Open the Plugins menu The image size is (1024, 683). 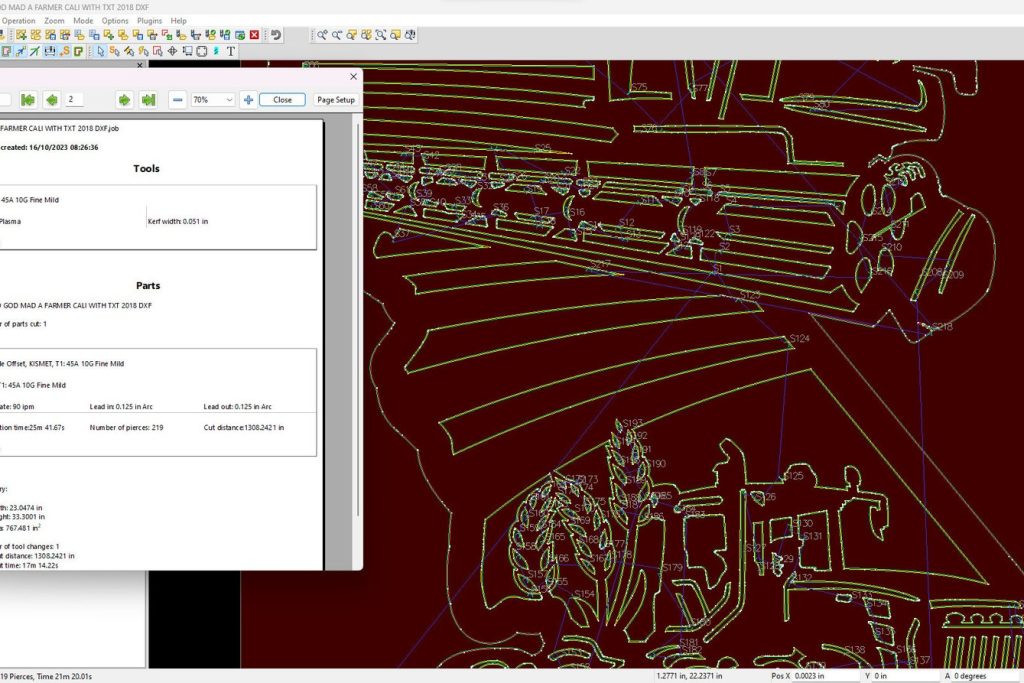pos(149,20)
